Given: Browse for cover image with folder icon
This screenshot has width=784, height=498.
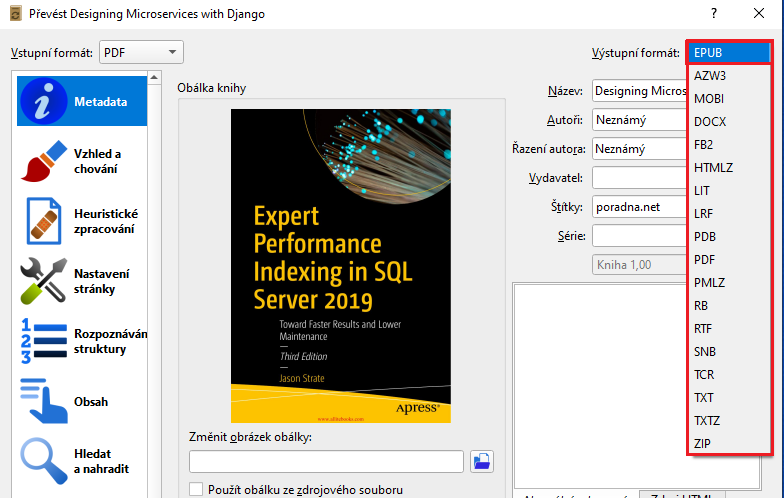Looking at the screenshot, I should tap(483, 461).
